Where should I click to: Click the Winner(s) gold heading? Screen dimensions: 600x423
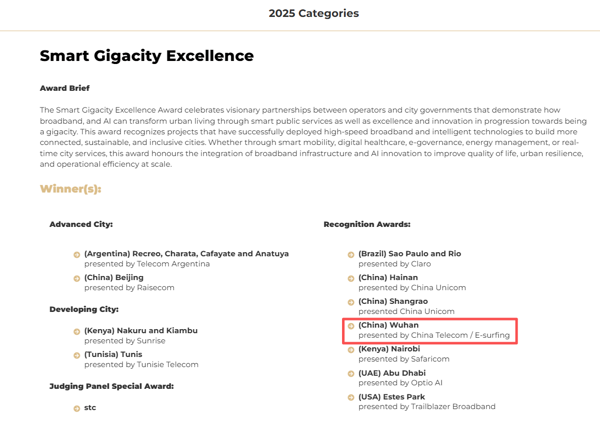pos(70,188)
